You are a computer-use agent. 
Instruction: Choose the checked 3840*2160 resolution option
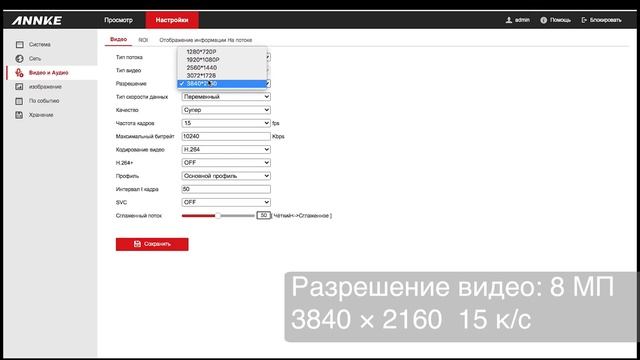pyautogui.click(x=222, y=84)
